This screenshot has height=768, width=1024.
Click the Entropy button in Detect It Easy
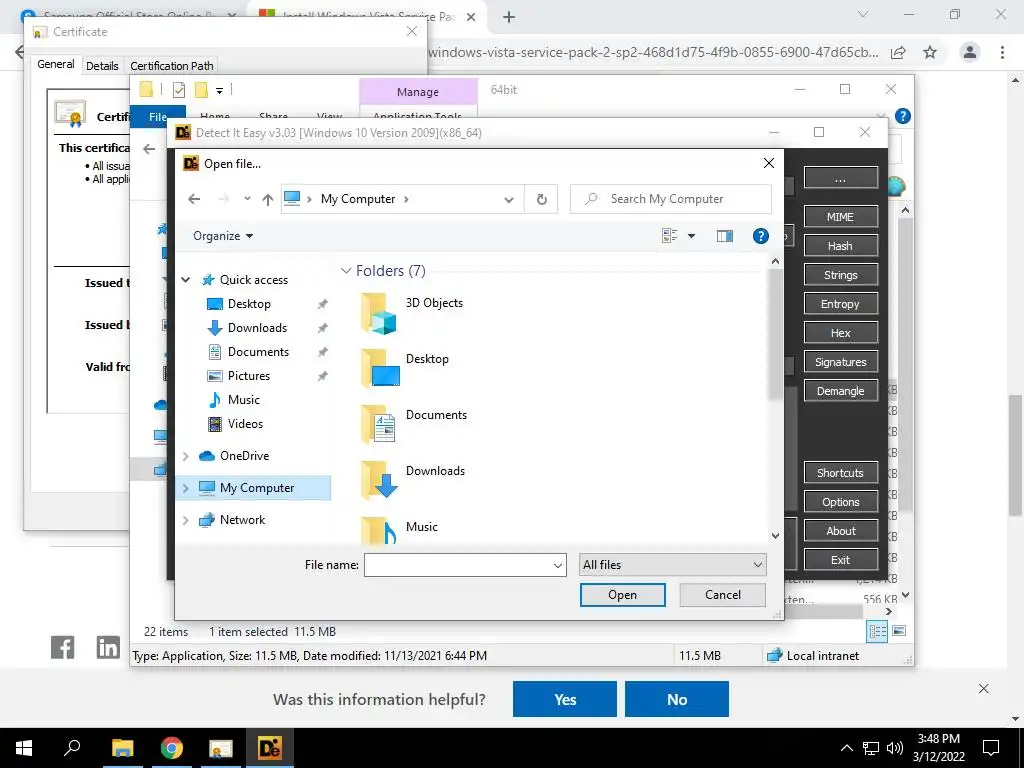click(840, 304)
